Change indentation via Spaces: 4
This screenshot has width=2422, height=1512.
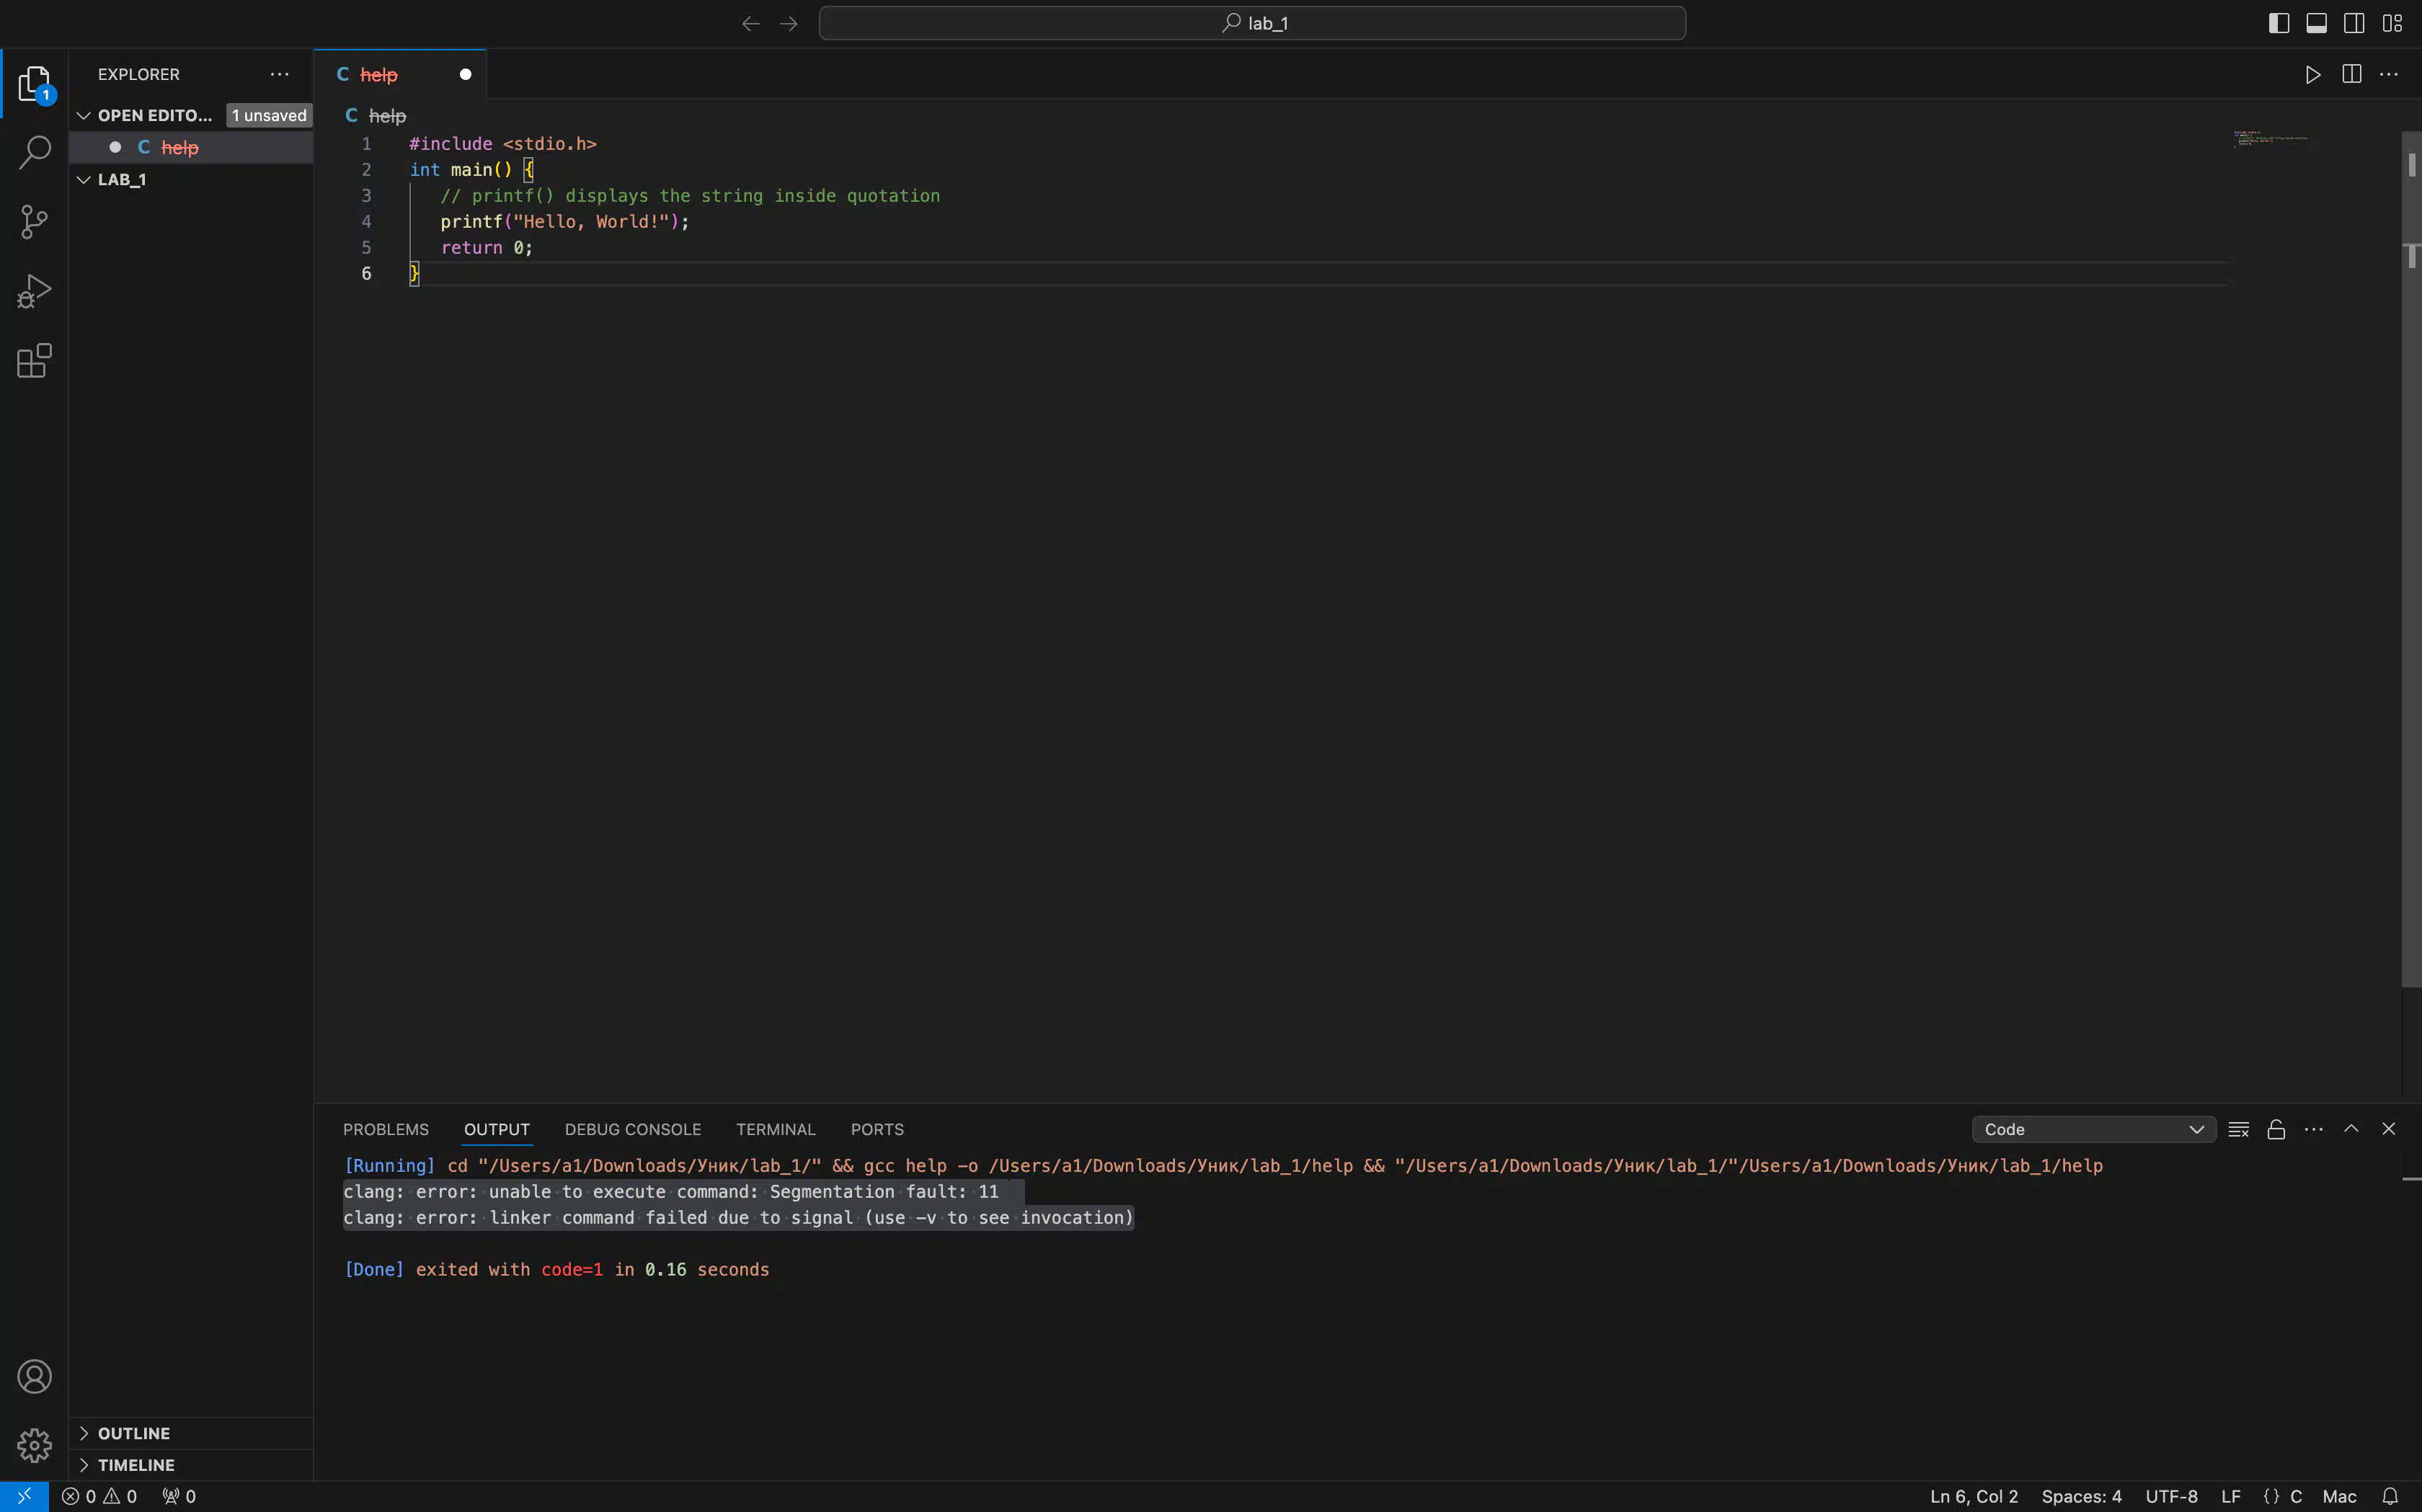tap(2081, 1497)
